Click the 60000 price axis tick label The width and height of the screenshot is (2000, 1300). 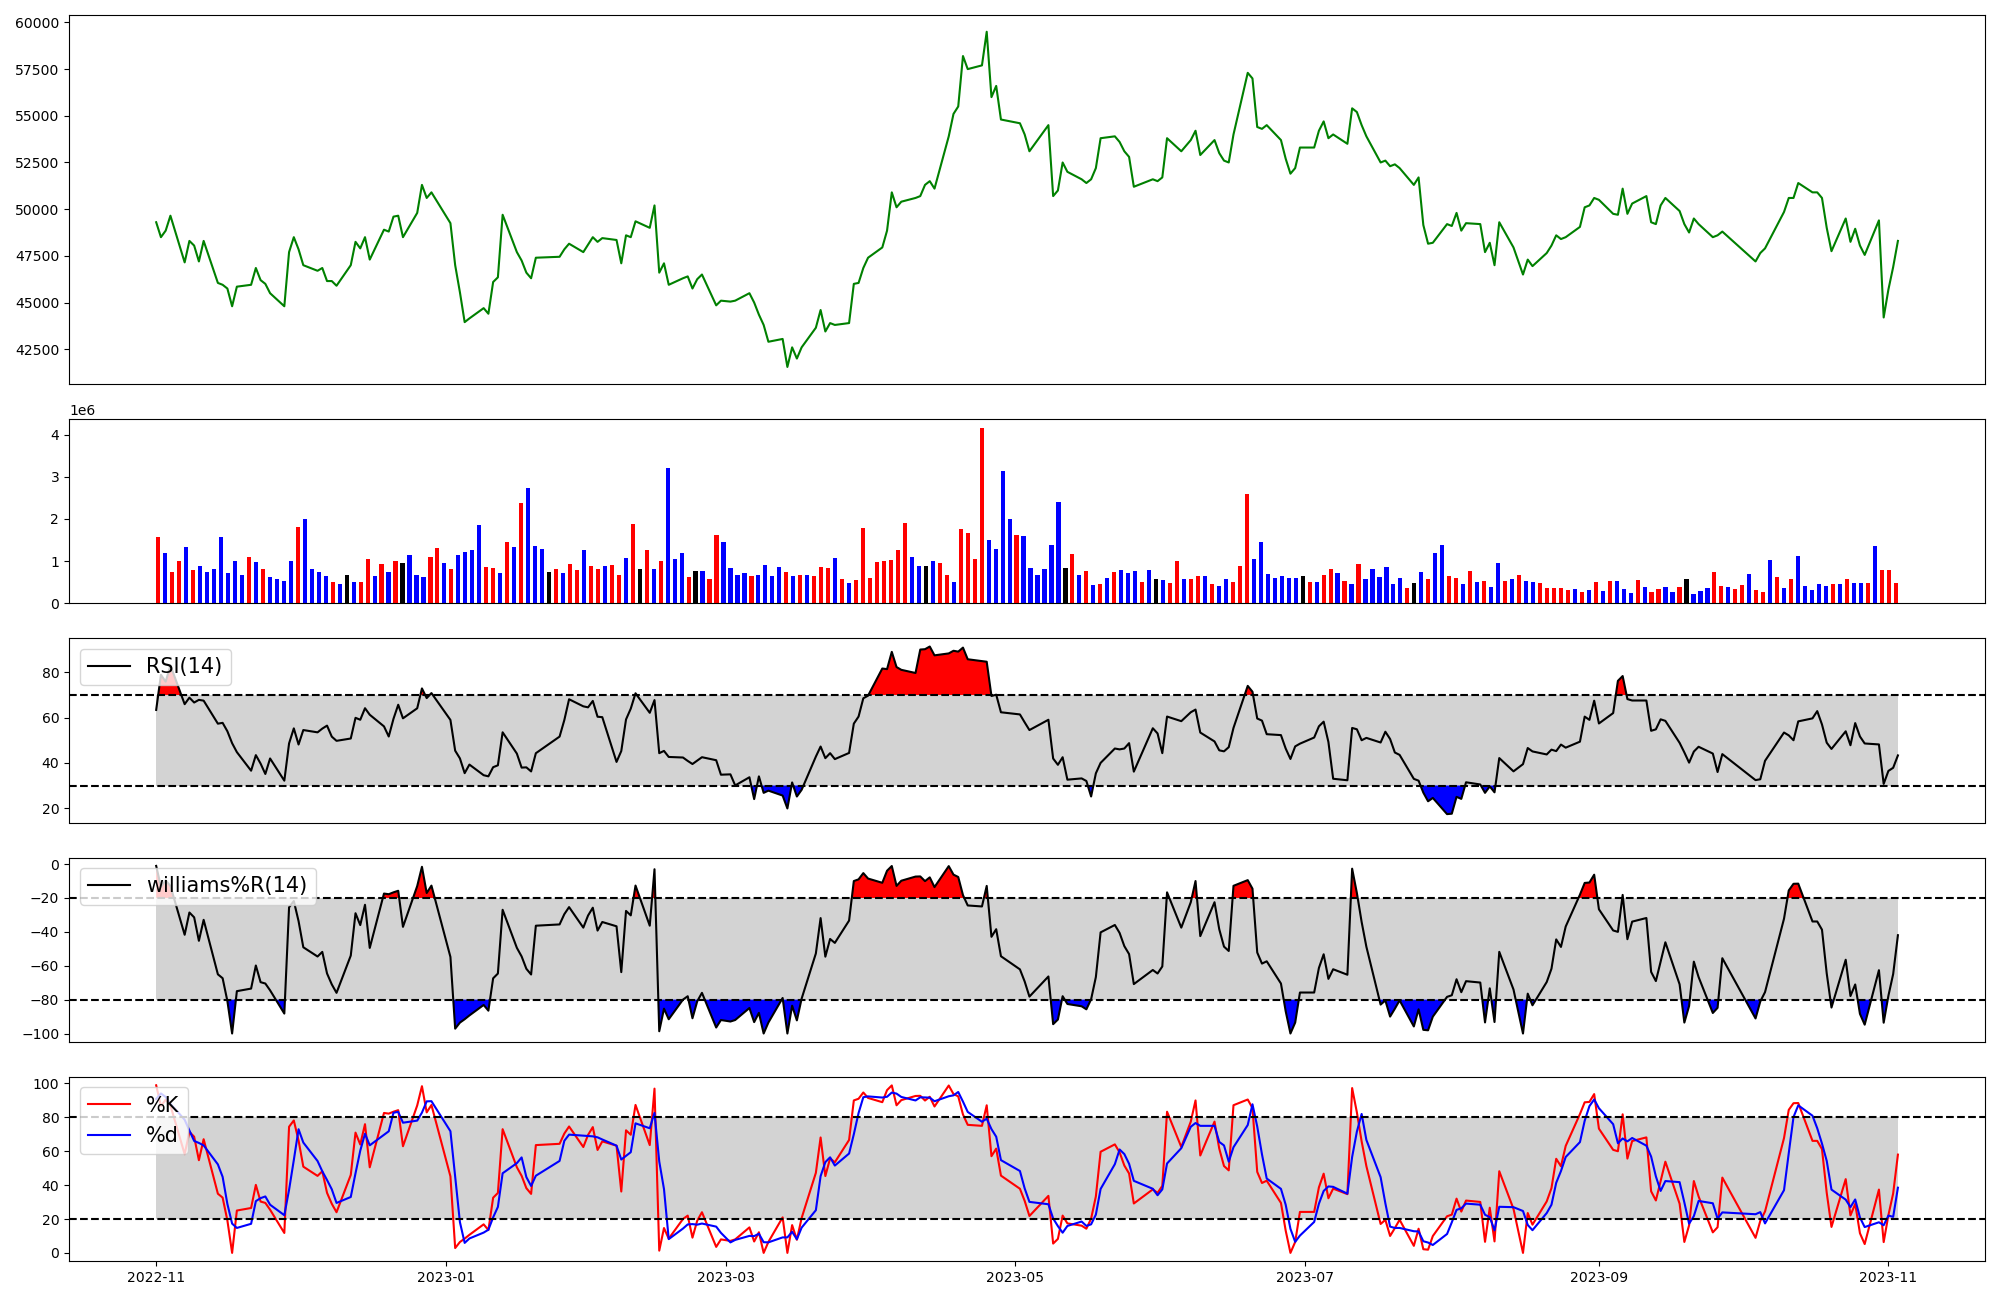pyautogui.click(x=36, y=23)
